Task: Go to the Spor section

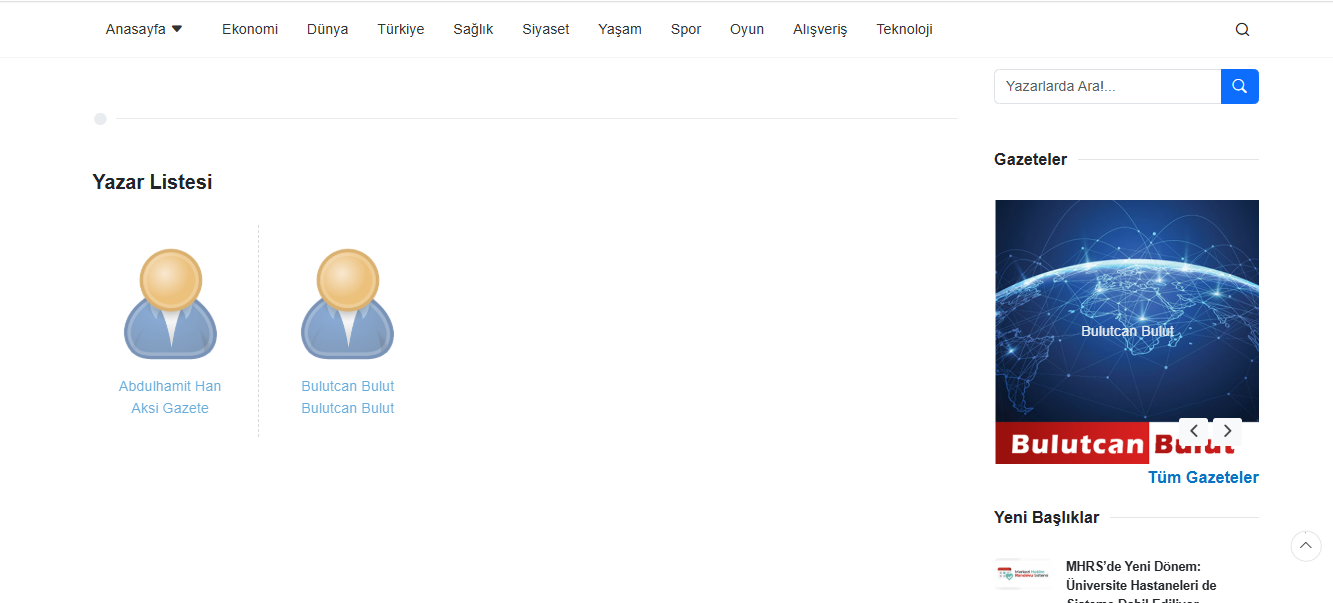Action: pos(686,29)
